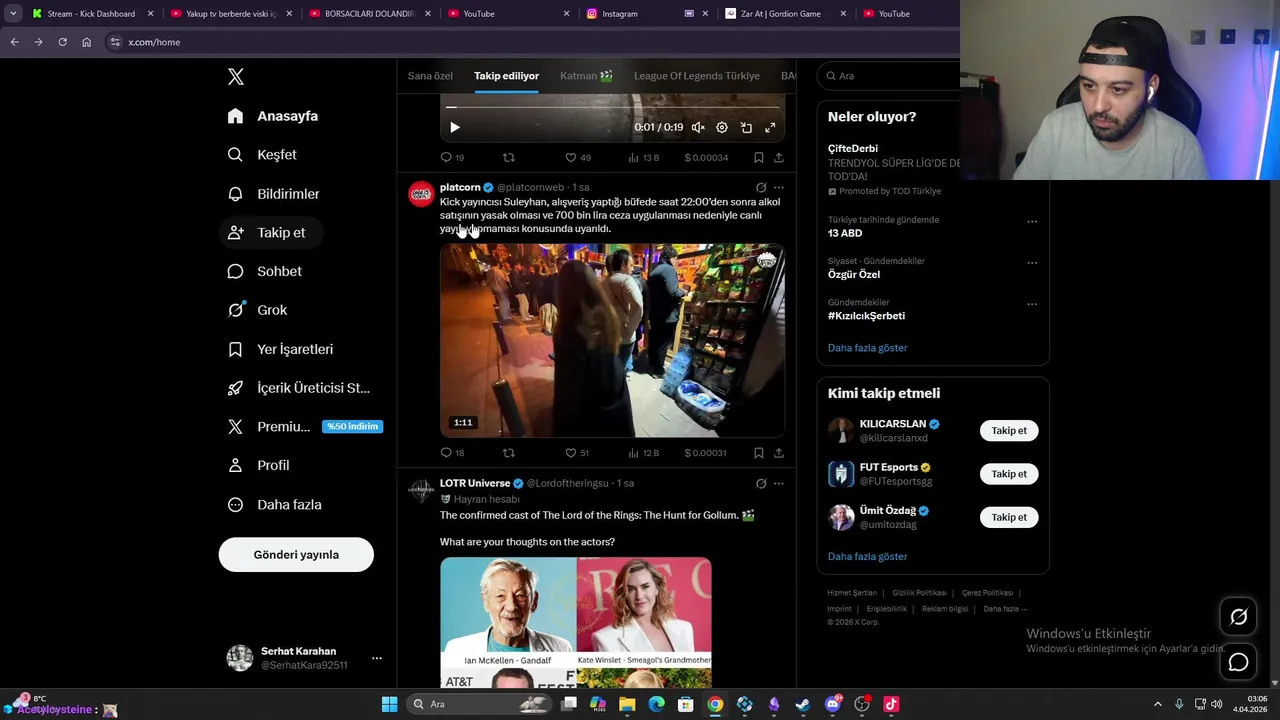Seek on the video progress bar
This screenshot has height=720, width=1280.
[612, 107]
